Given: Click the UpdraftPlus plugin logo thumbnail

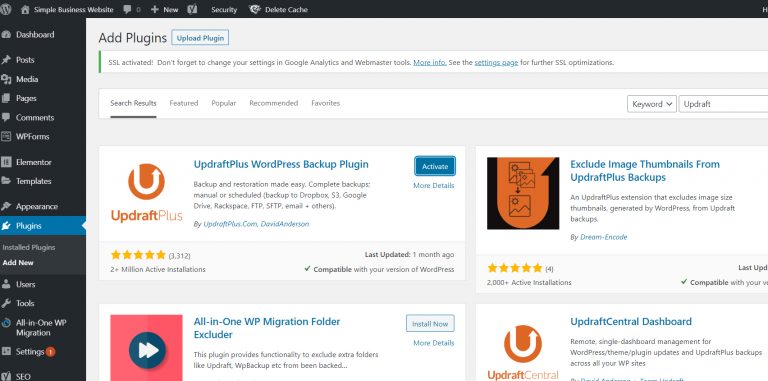Looking at the screenshot, I should point(146,193).
